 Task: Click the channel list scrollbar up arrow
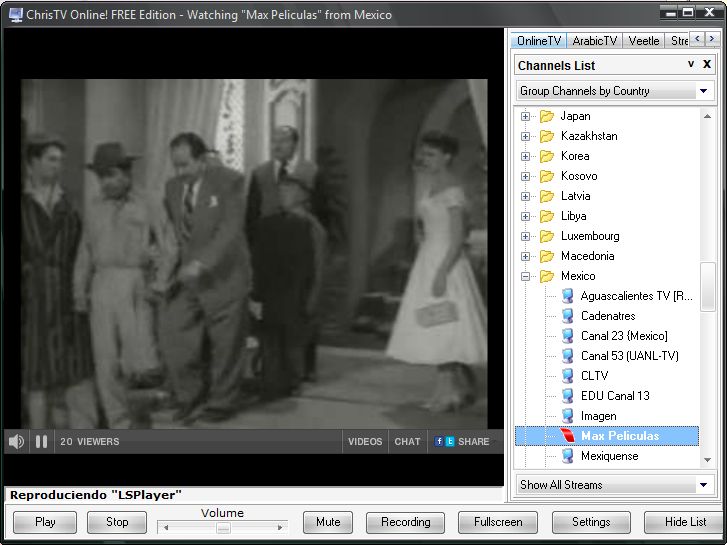[707, 116]
